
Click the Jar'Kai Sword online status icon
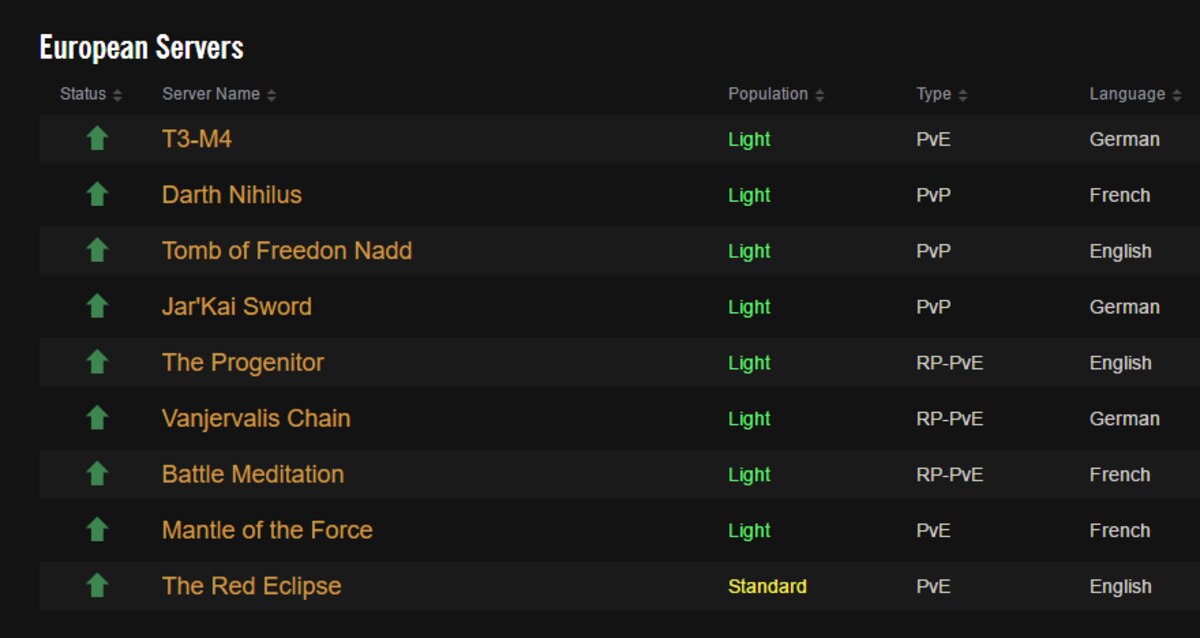coord(97,306)
